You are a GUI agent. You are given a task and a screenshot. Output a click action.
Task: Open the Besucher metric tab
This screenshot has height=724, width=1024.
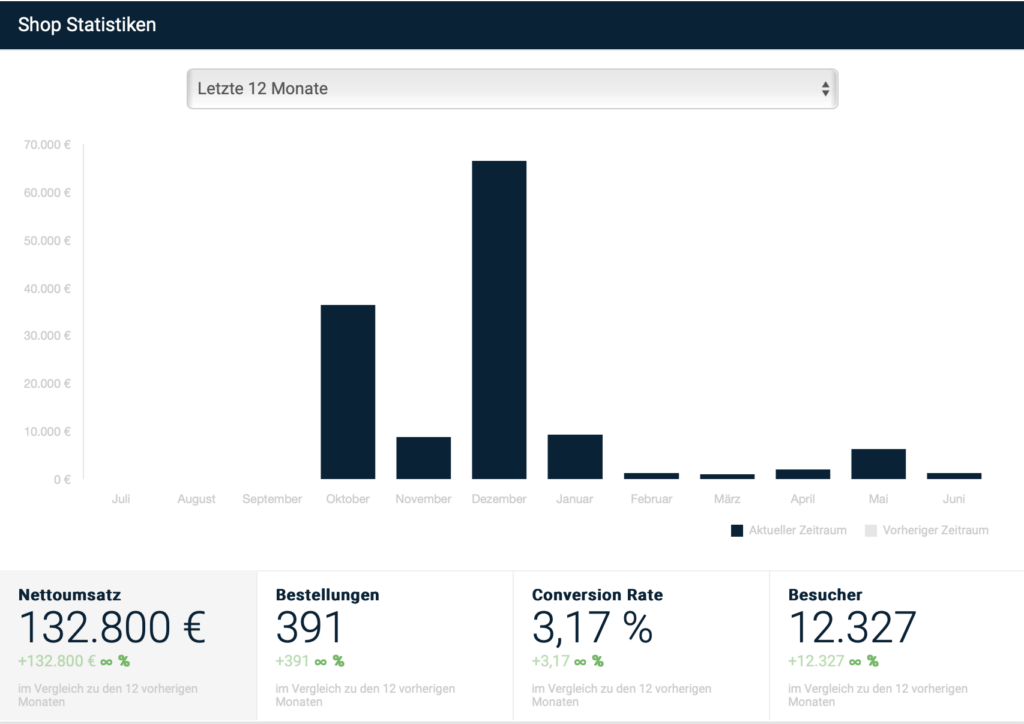pyautogui.click(x=897, y=645)
